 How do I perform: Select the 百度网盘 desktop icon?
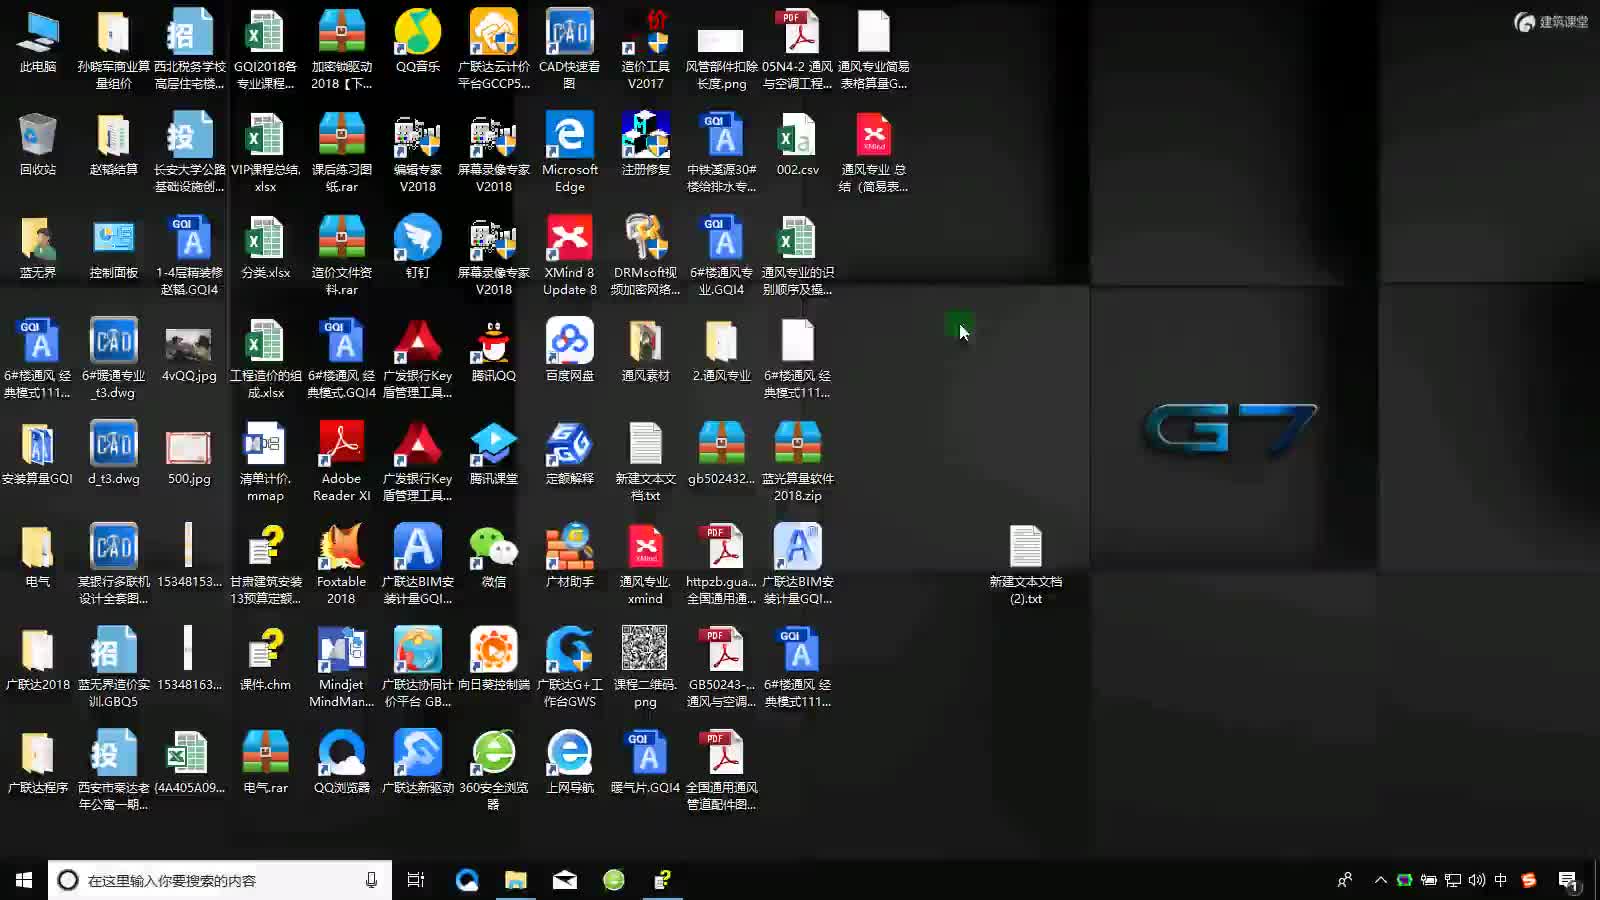point(570,351)
